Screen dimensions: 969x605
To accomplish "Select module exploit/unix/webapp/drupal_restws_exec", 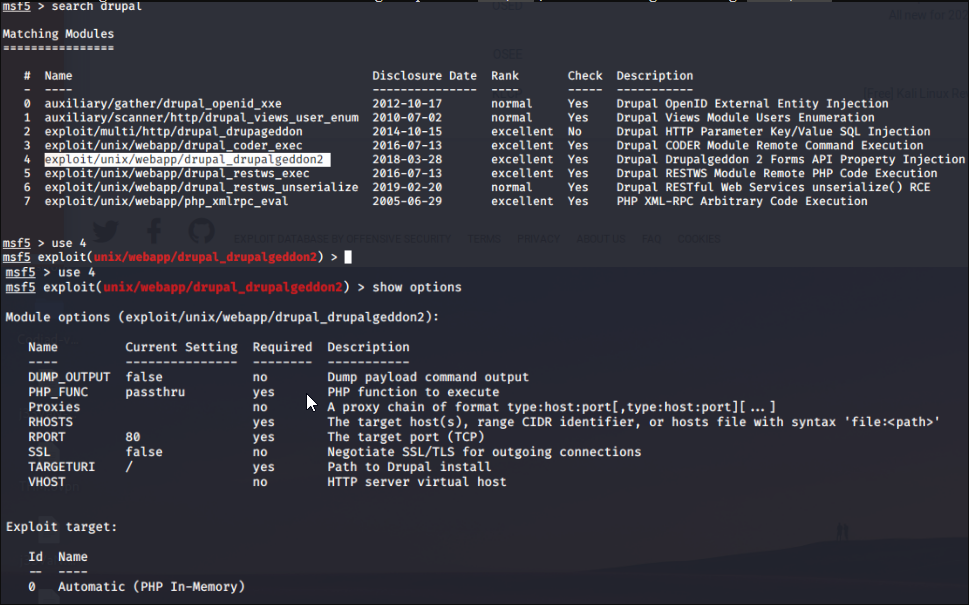I will pos(177,174).
